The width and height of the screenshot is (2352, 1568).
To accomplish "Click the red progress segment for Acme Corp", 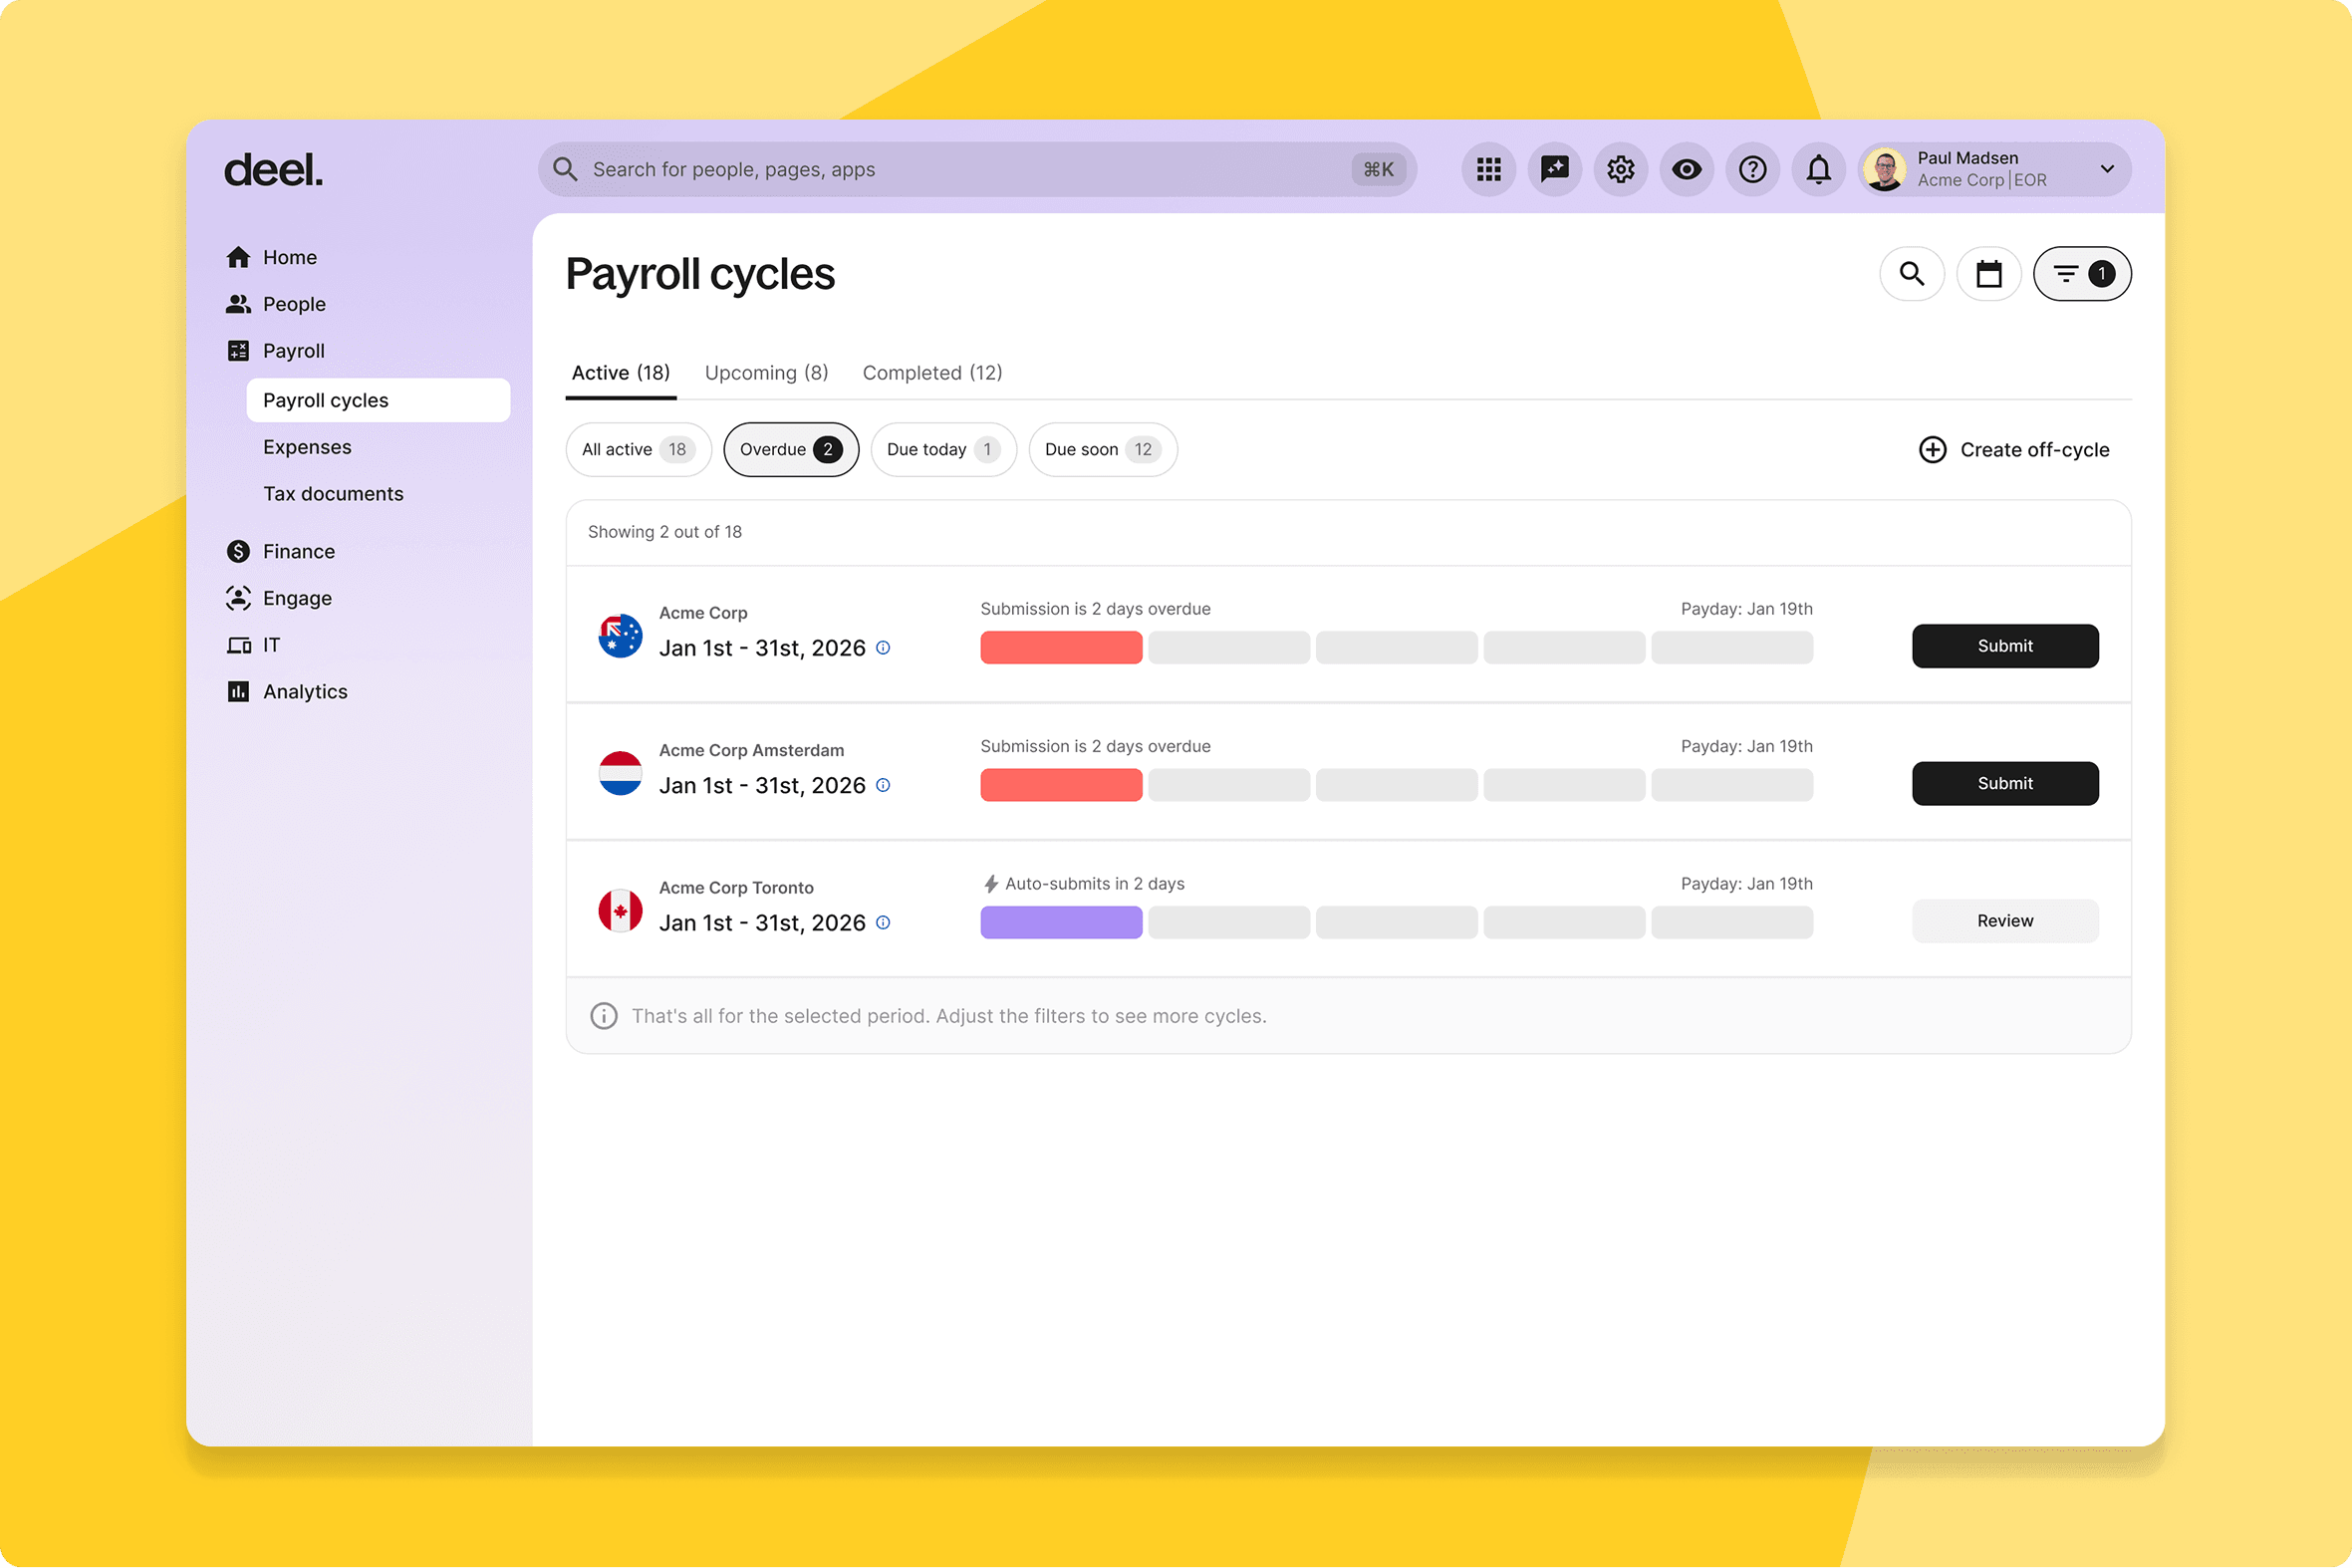I will pos(1060,647).
